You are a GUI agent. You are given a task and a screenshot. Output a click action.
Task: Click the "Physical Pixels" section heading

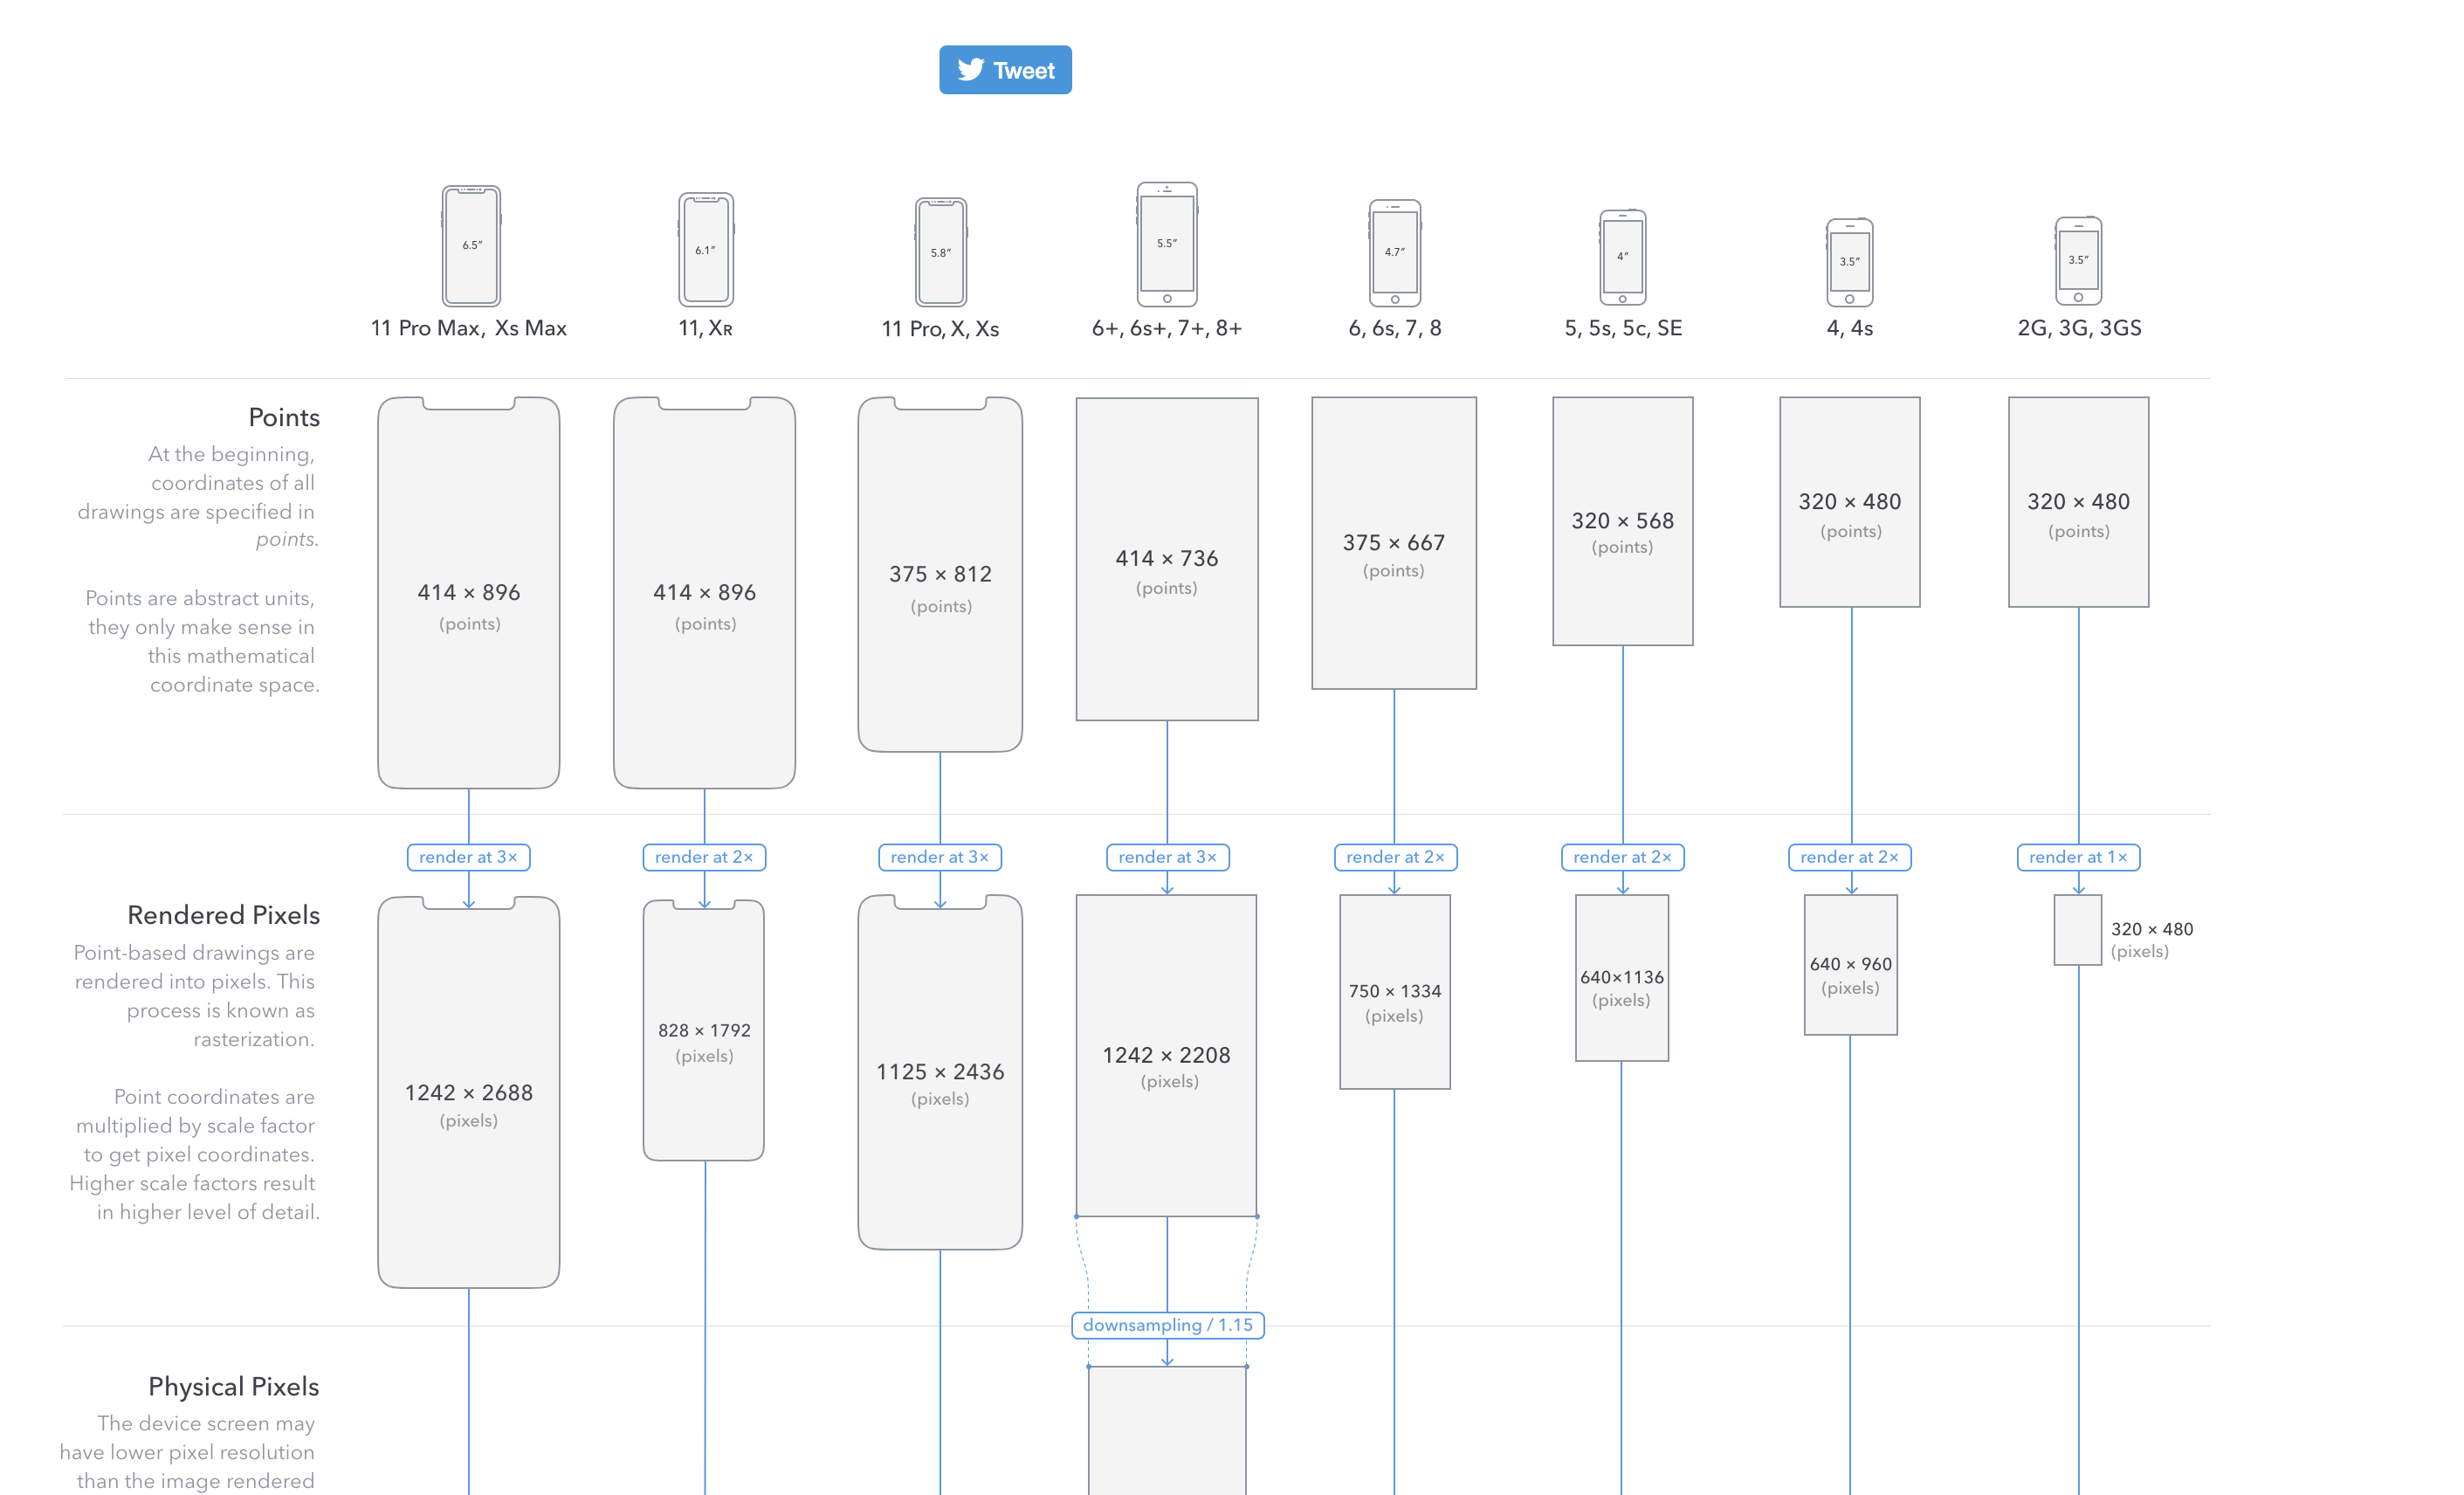point(234,1386)
